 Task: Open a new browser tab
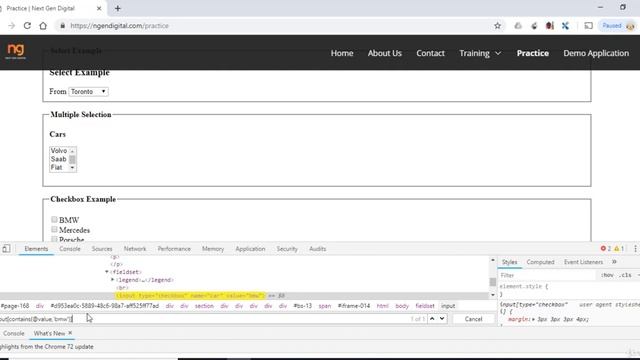[x=118, y=8]
